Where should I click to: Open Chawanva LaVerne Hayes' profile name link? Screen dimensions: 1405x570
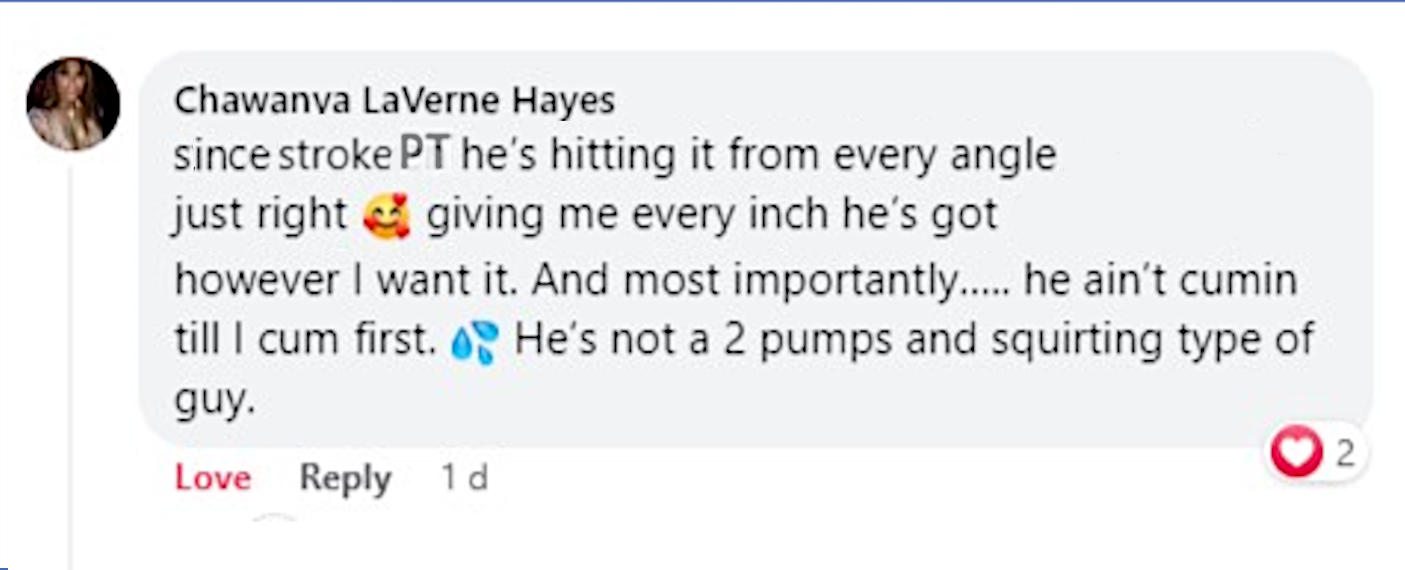(x=394, y=101)
